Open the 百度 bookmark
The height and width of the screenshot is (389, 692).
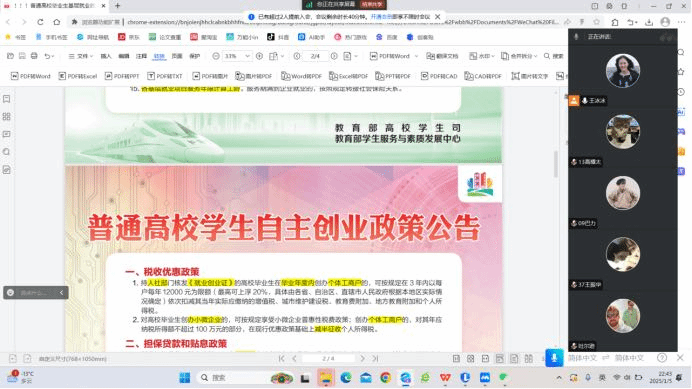[x=387, y=38]
